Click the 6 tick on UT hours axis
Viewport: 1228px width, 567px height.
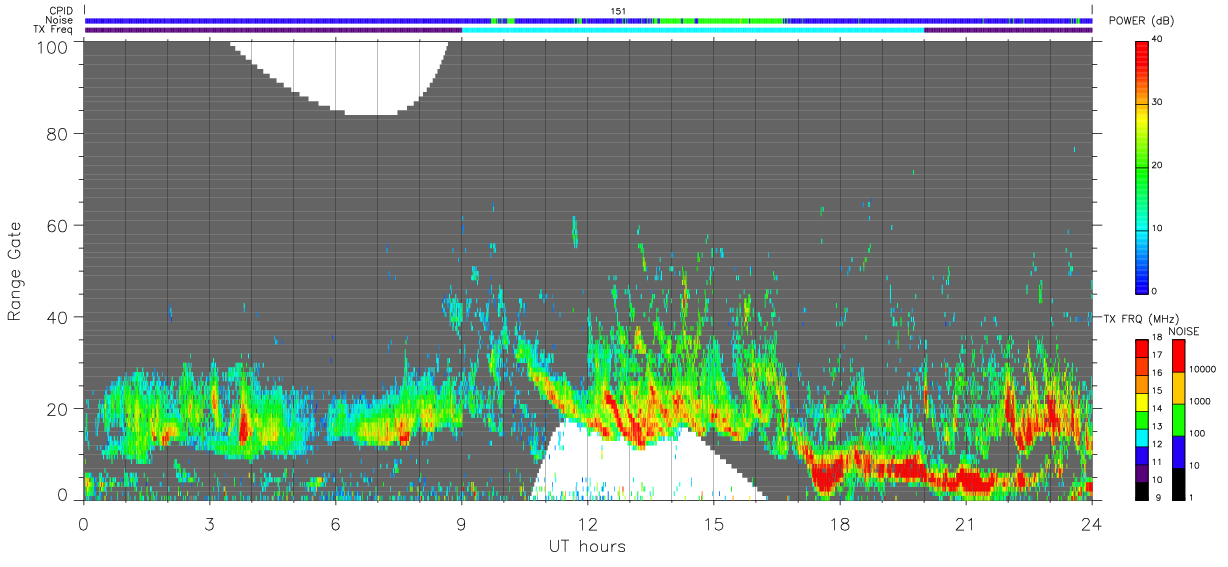tap(336, 523)
